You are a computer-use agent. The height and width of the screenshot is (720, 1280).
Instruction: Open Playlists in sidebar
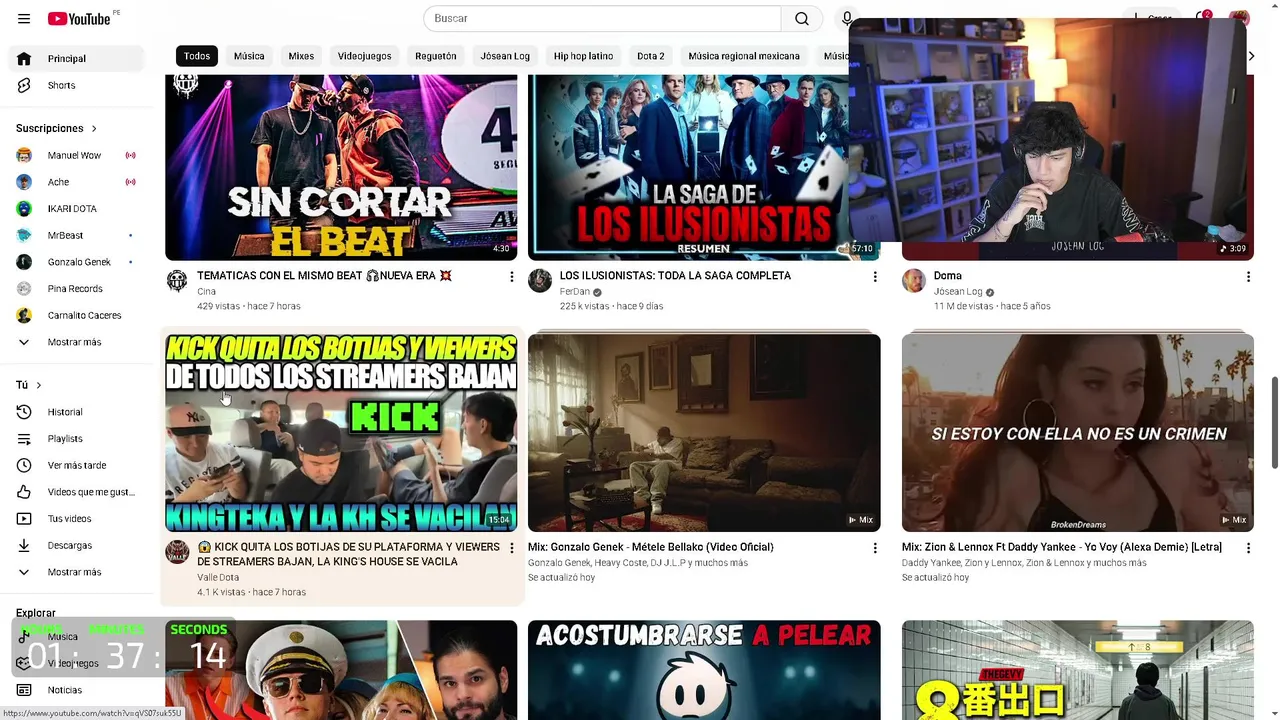tap(75, 439)
